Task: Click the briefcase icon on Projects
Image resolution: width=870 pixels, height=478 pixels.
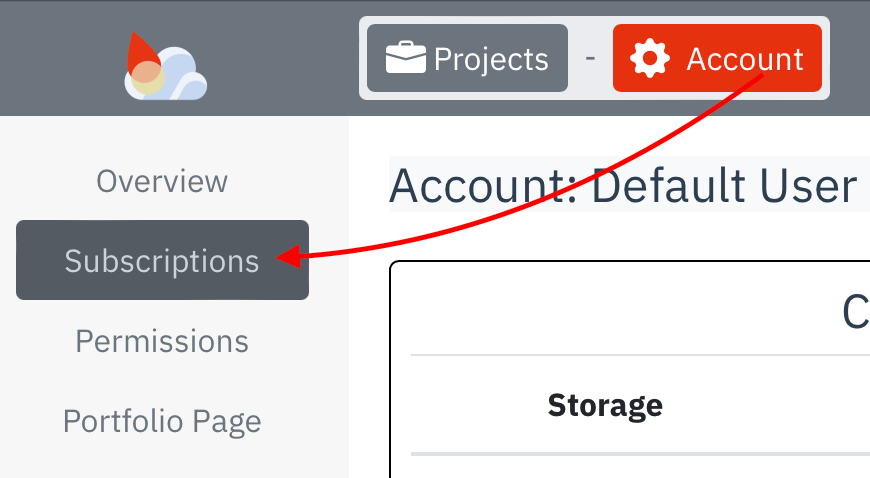Action: (406, 59)
